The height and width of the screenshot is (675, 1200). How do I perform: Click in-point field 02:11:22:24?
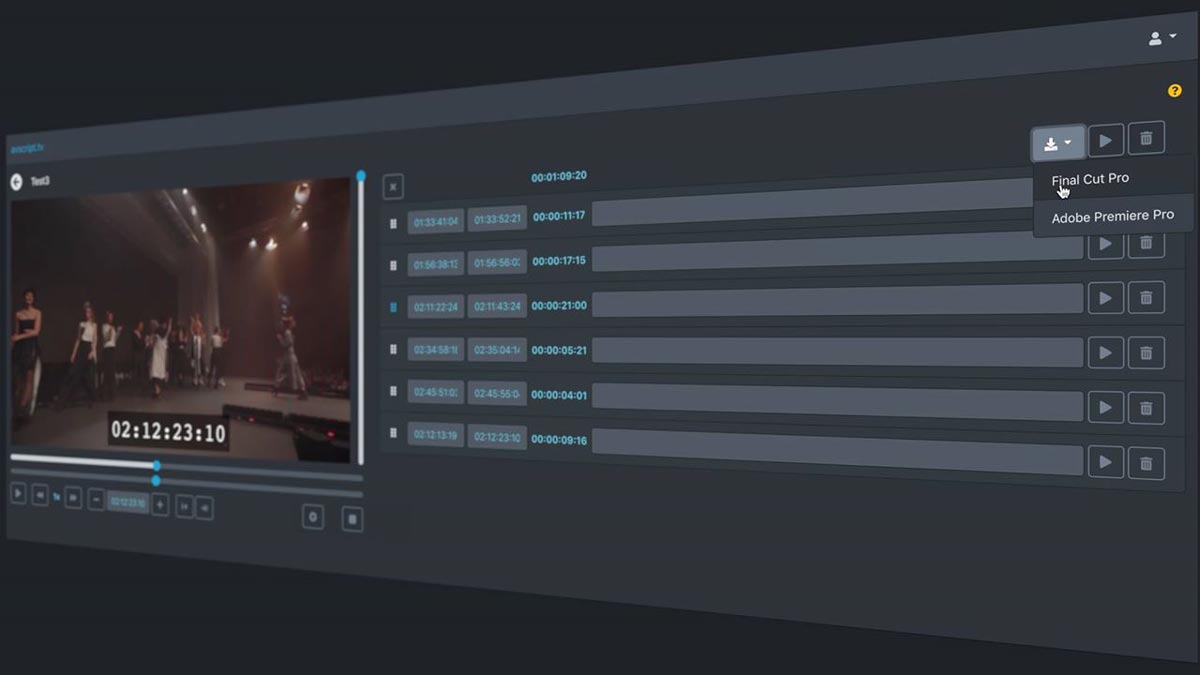(436, 307)
